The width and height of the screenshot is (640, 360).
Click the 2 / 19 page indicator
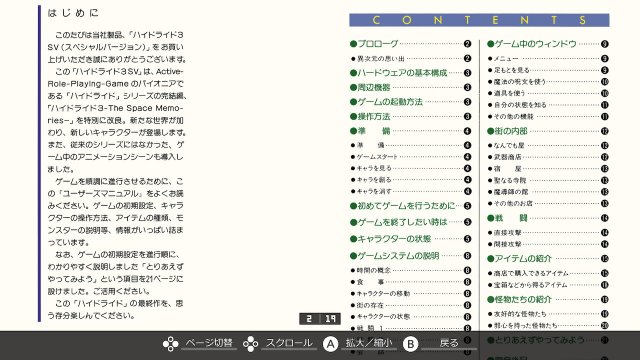[320, 319]
